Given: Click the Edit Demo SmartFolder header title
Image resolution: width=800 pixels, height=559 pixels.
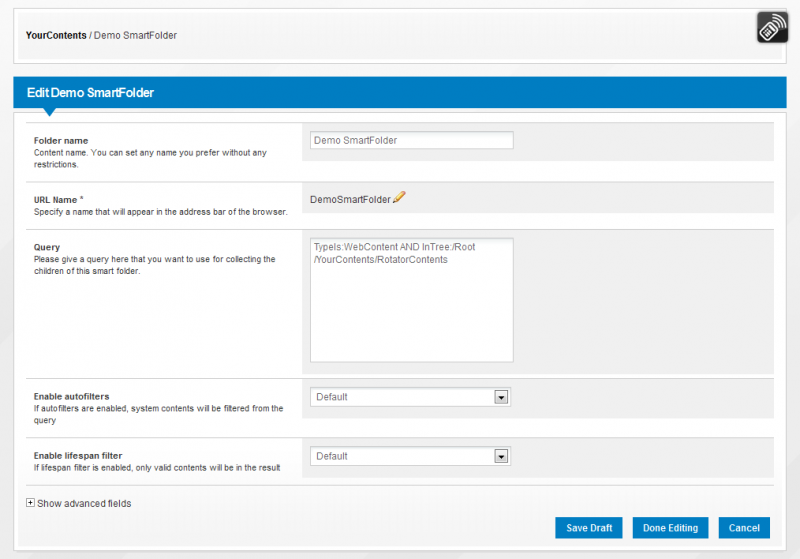Looking at the screenshot, I should click(90, 92).
